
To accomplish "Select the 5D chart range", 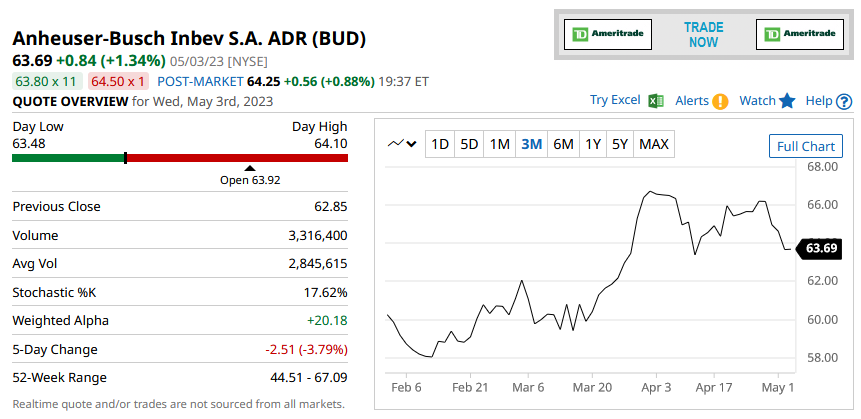I will 469,144.
